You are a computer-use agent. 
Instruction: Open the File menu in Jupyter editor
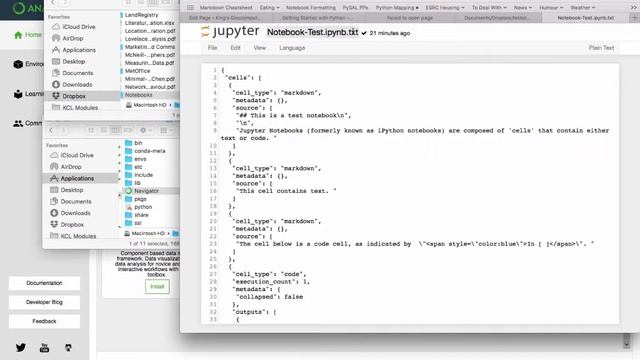pyautogui.click(x=212, y=48)
